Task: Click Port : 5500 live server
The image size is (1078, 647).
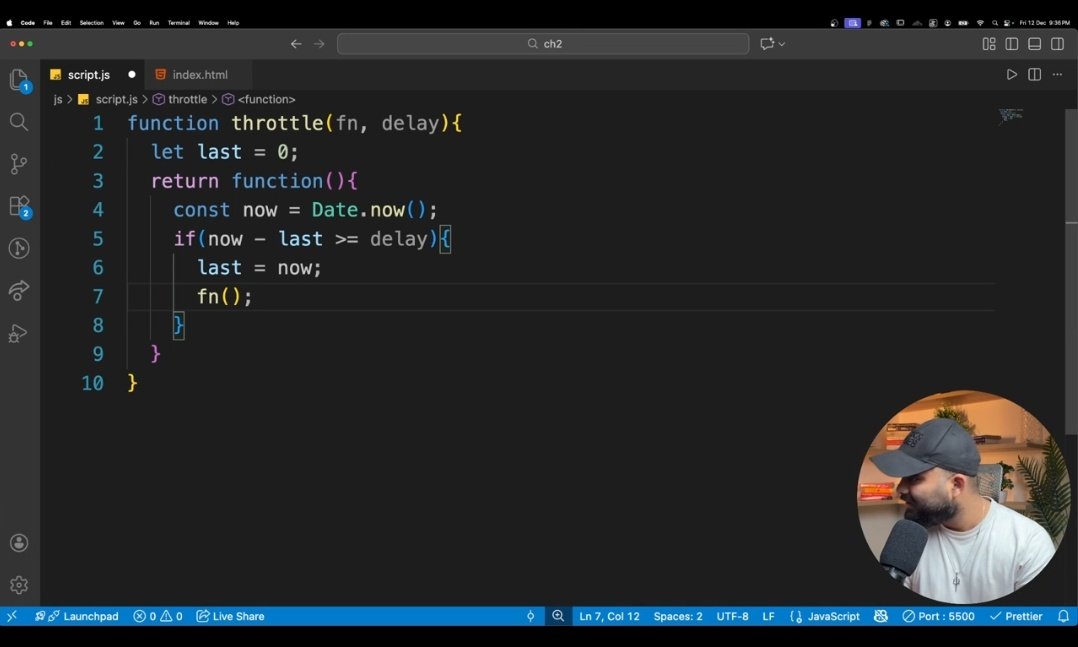Action: (938, 616)
